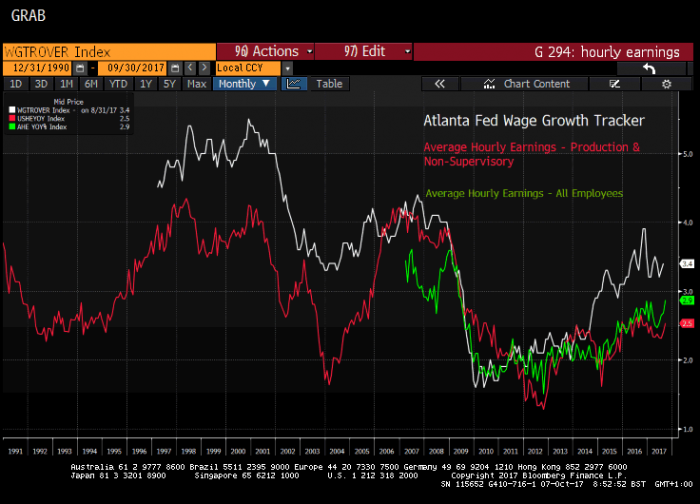Click the Atlanta Fed Wage Growth Tracker annotation
The height and width of the screenshot is (504, 700).
(x=534, y=121)
